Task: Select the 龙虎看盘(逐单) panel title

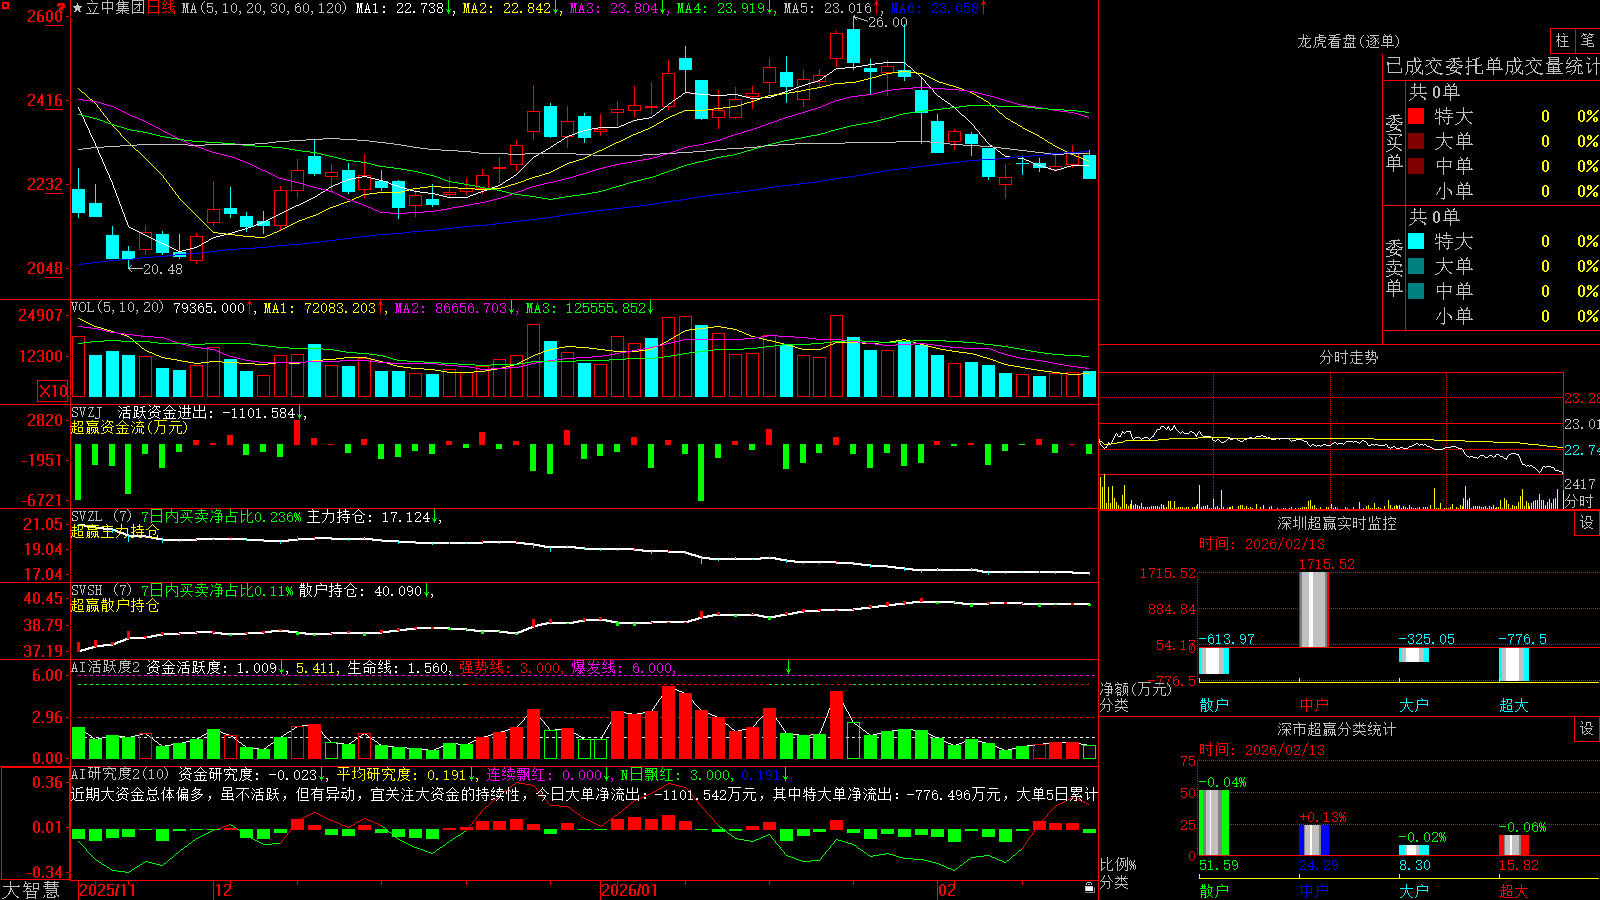Action: point(1348,41)
